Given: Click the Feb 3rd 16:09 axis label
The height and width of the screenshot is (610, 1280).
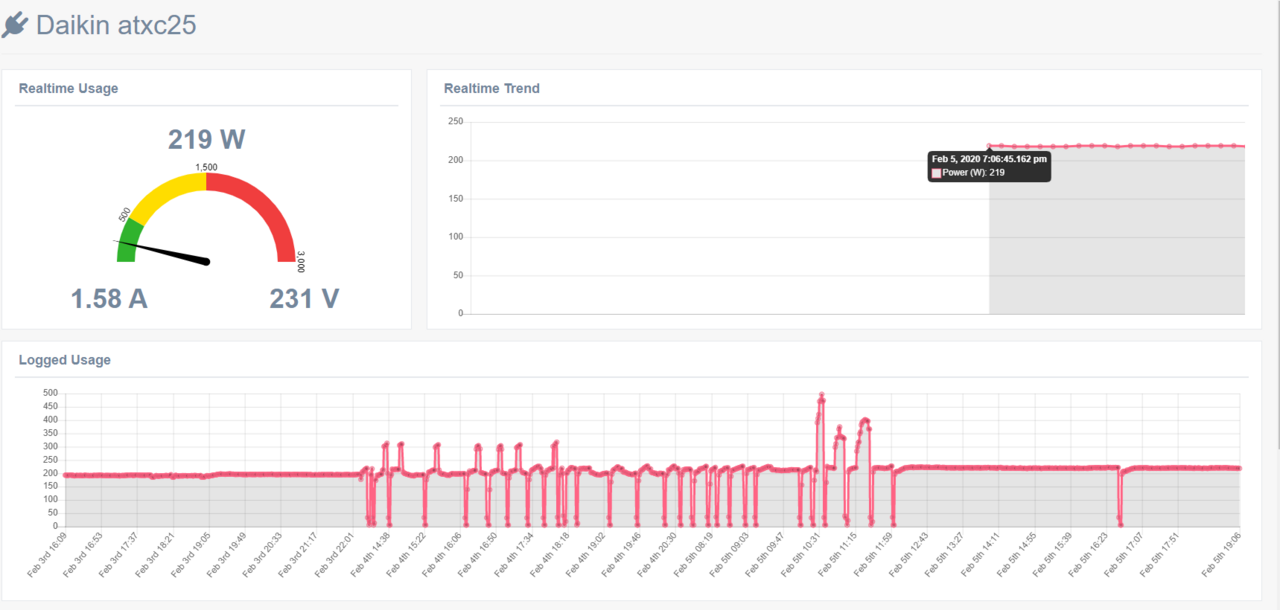Looking at the screenshot, I should 47,554.
